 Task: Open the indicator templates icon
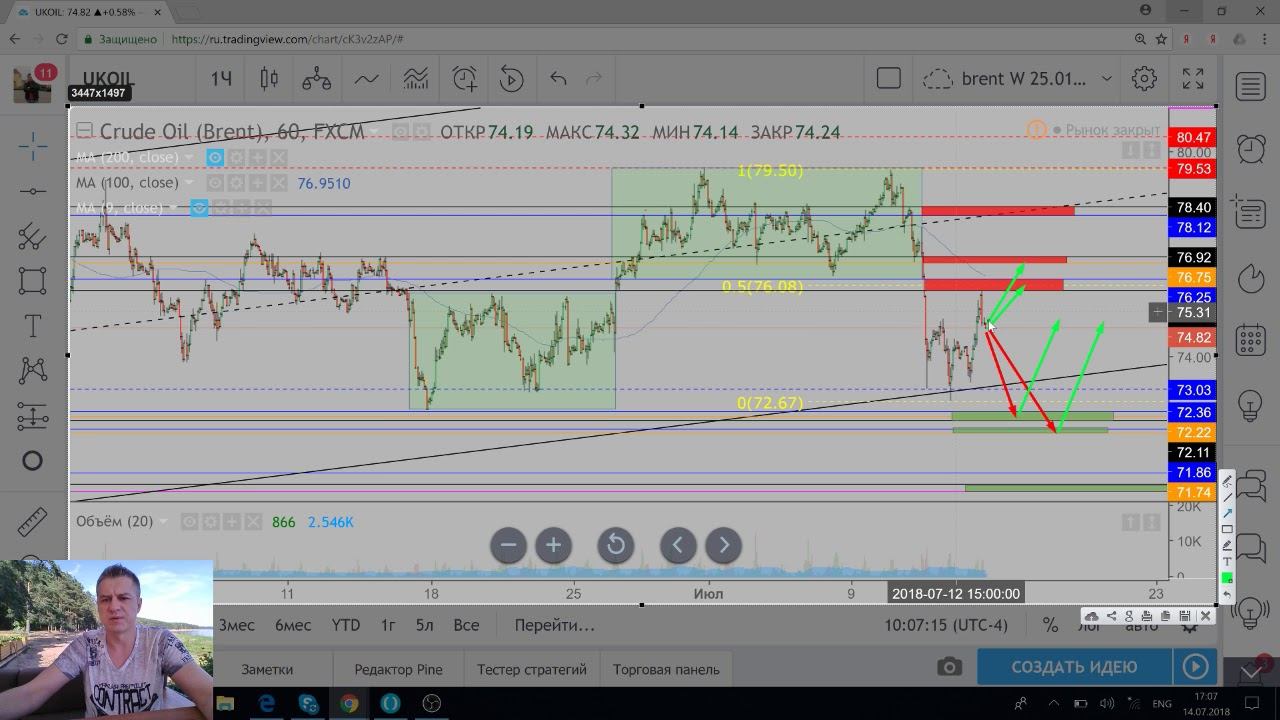tap(415, 79)
